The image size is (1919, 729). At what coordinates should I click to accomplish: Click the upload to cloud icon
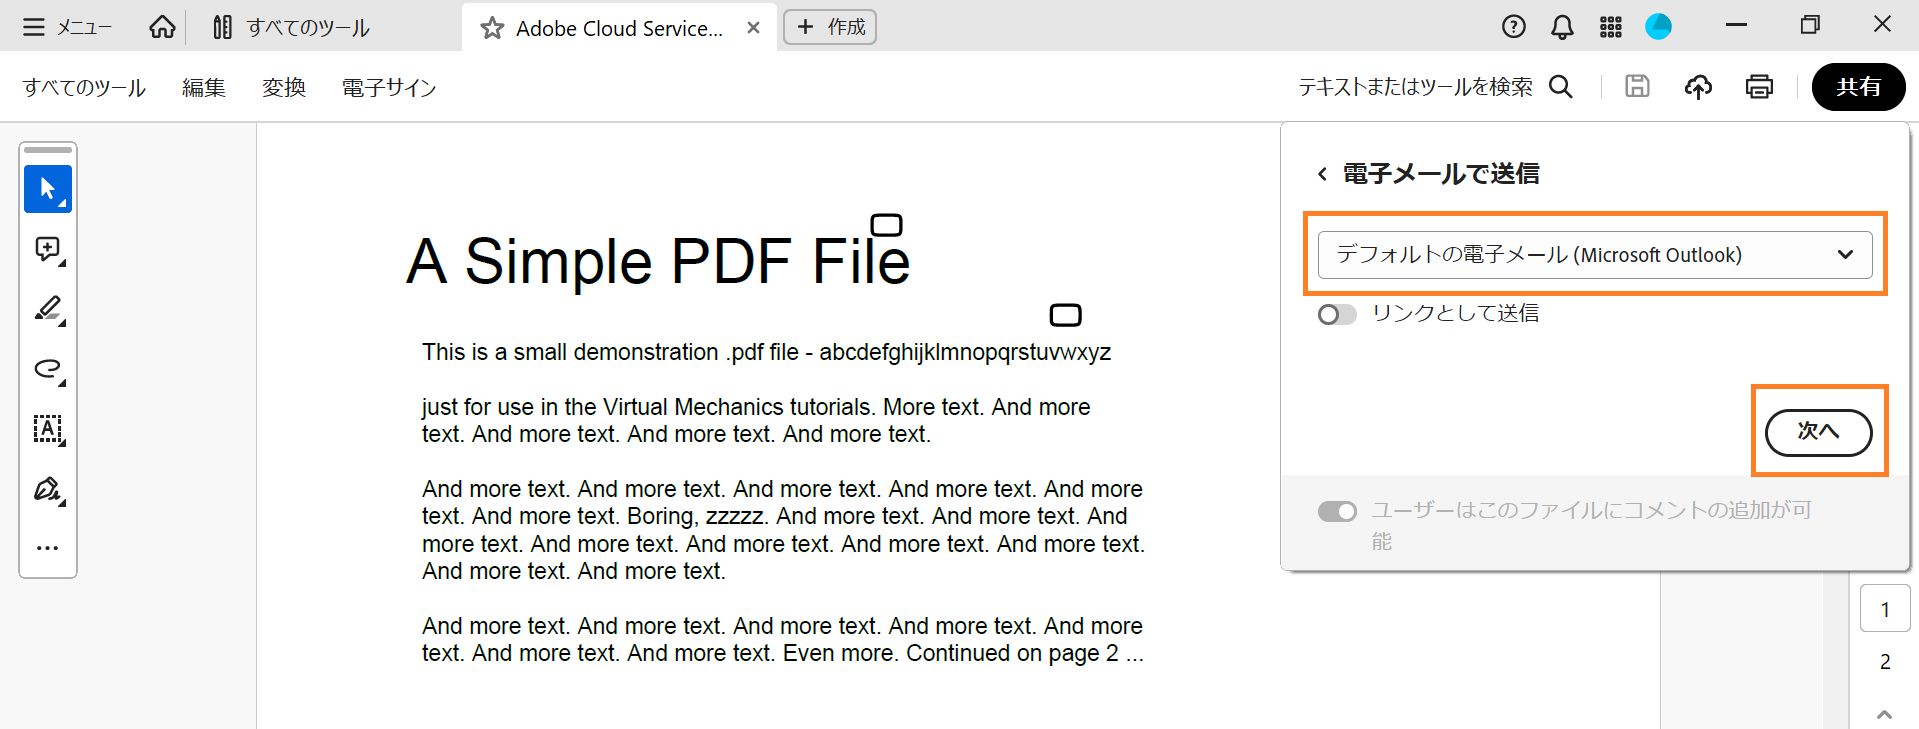tap(1698, 87)
